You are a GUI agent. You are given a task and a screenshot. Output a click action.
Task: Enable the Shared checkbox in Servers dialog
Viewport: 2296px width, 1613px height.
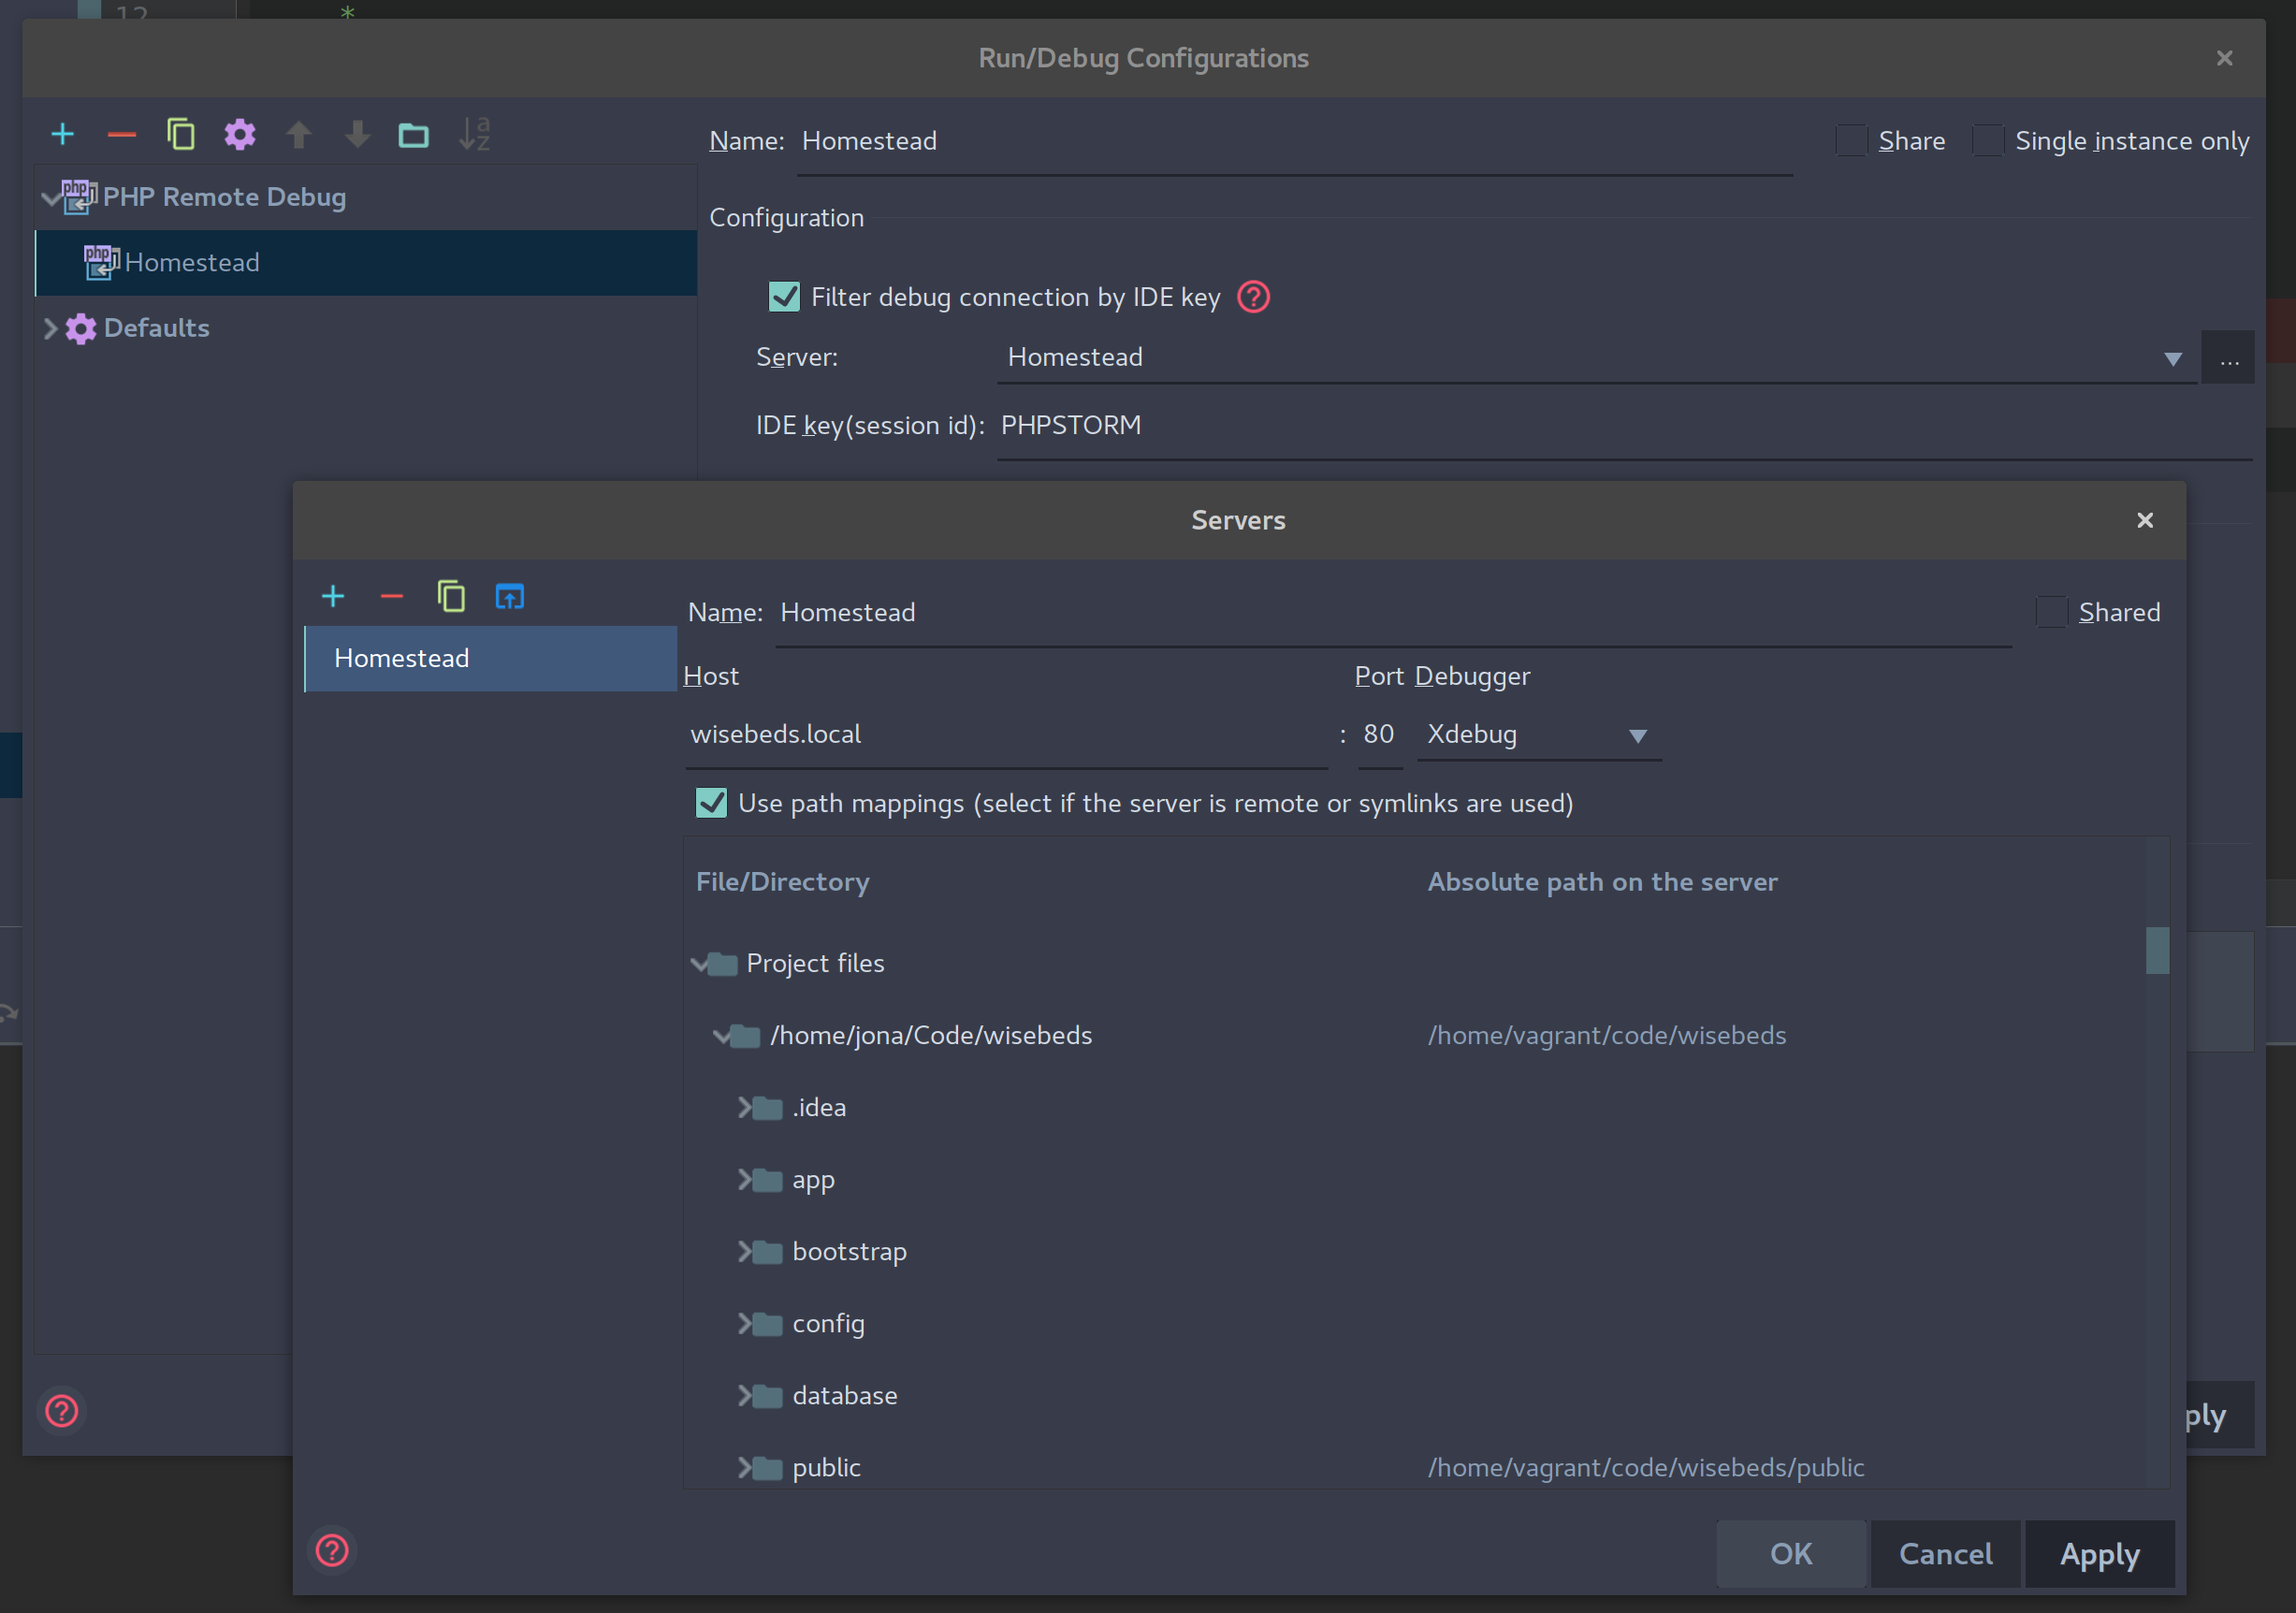tap(2051, 612)
